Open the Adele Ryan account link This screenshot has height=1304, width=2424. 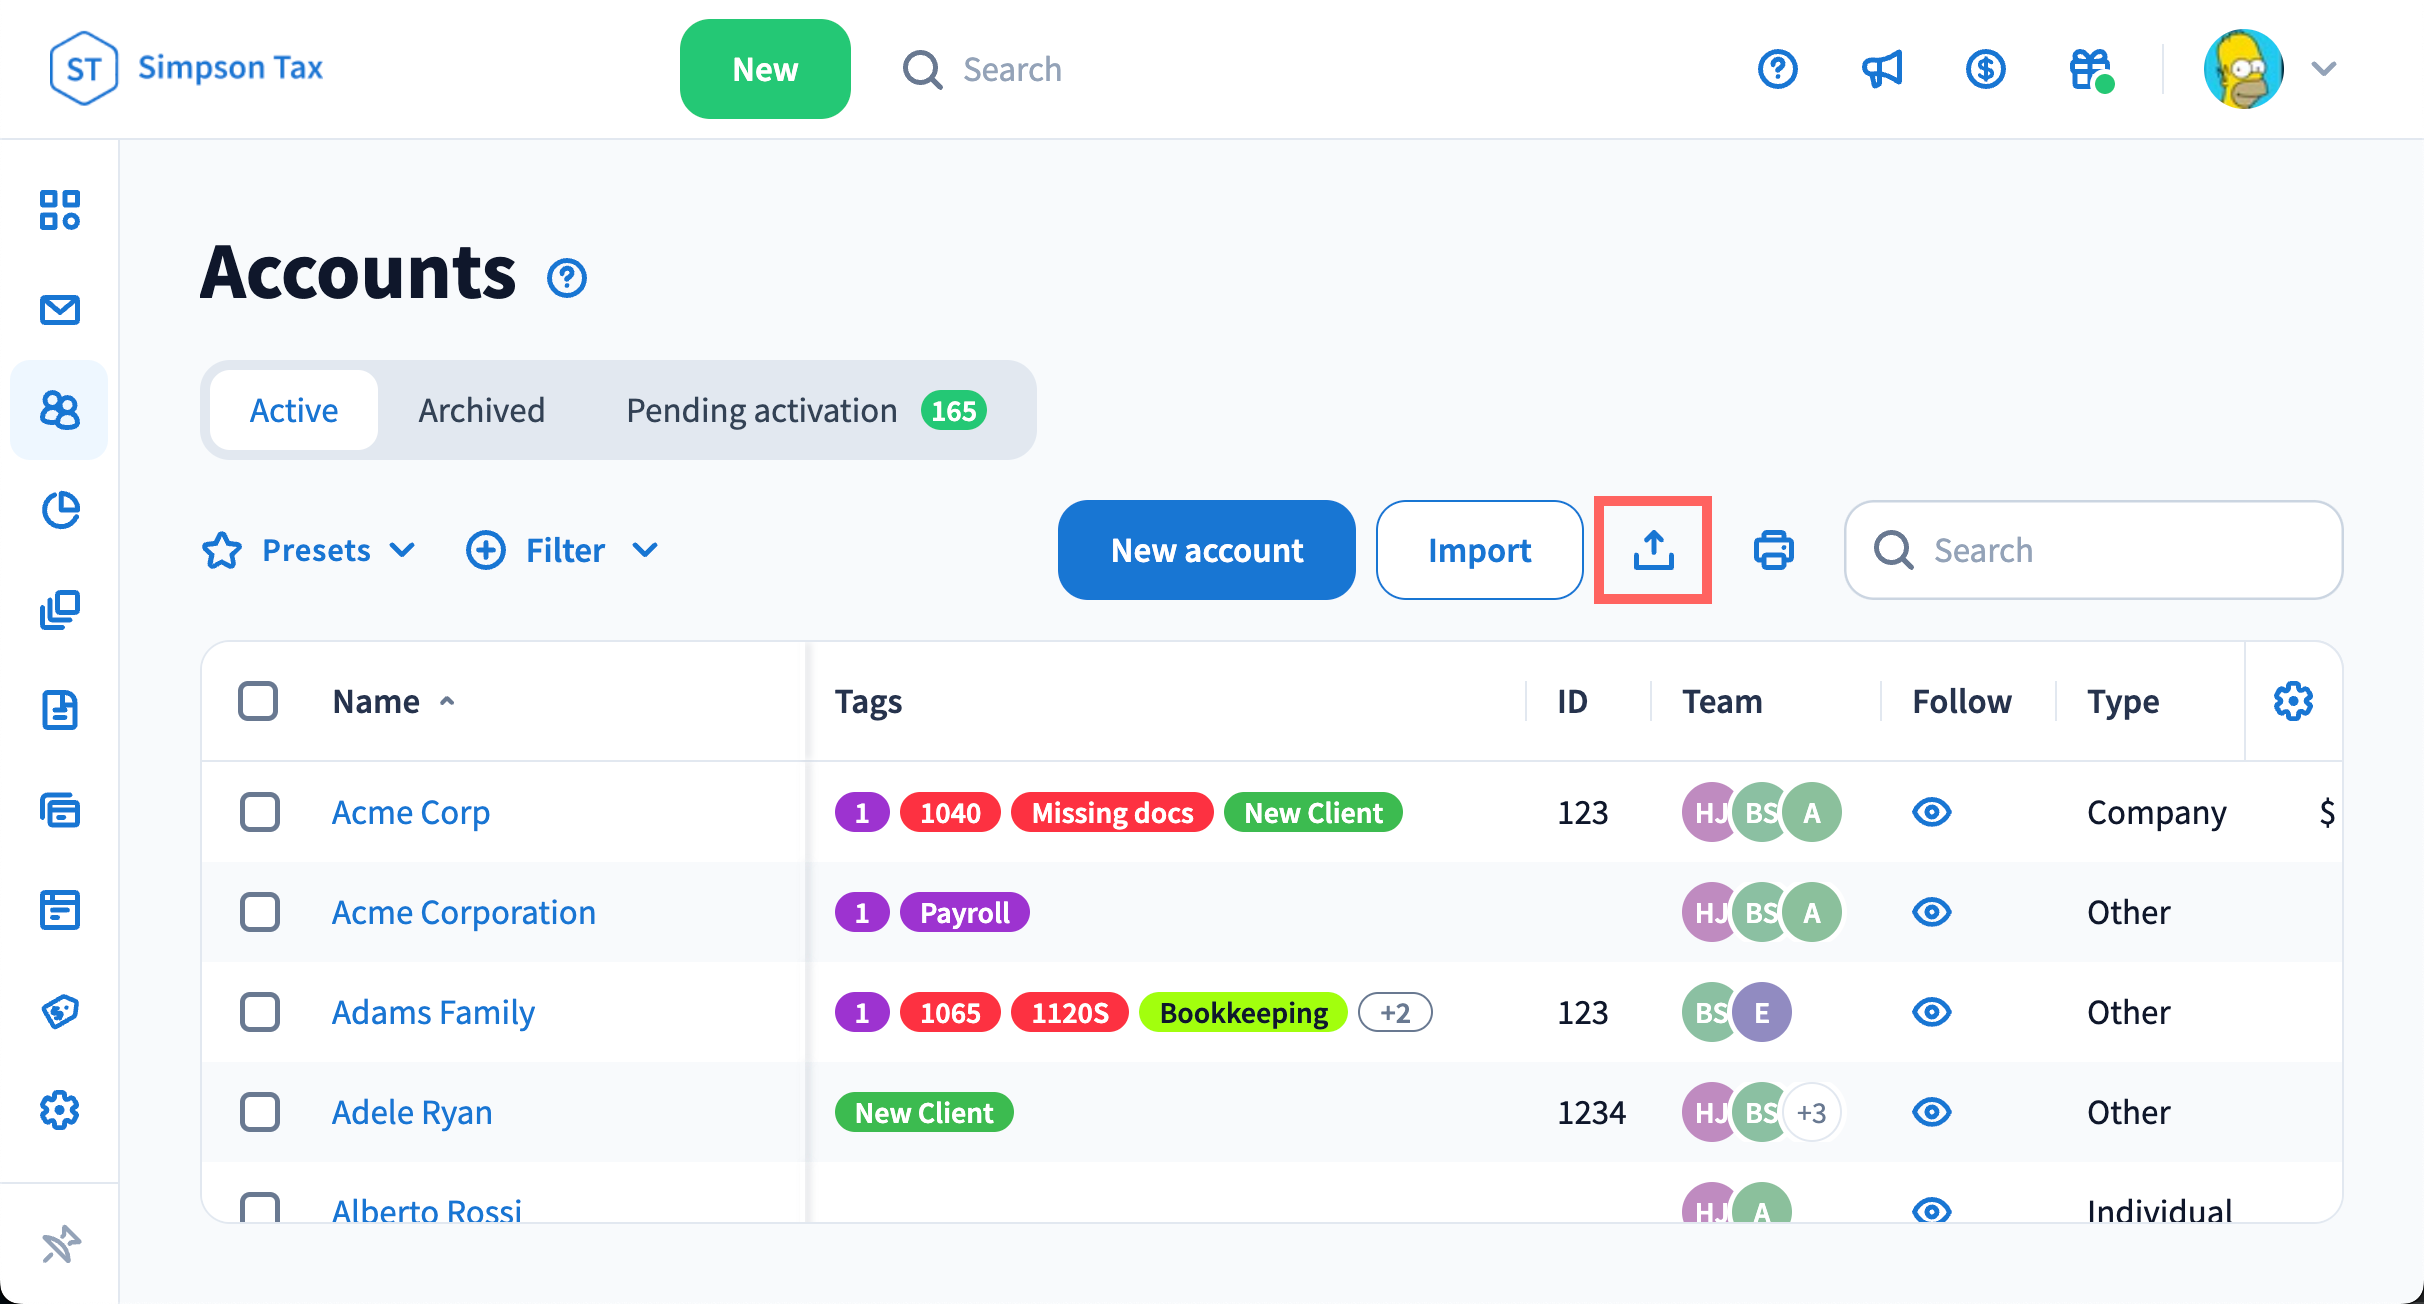(x=412, y=1112)
